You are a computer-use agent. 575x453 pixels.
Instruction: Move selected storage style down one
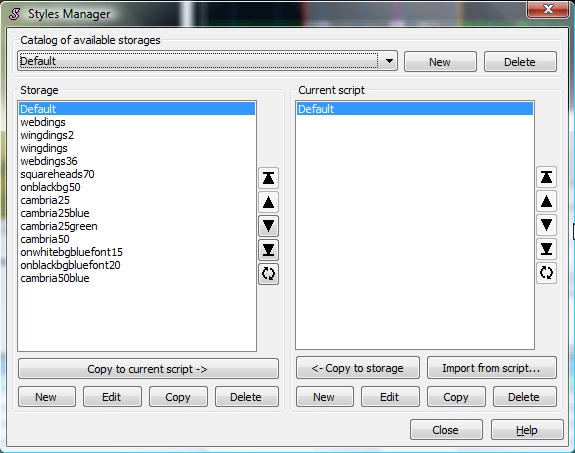click(268, 226)
